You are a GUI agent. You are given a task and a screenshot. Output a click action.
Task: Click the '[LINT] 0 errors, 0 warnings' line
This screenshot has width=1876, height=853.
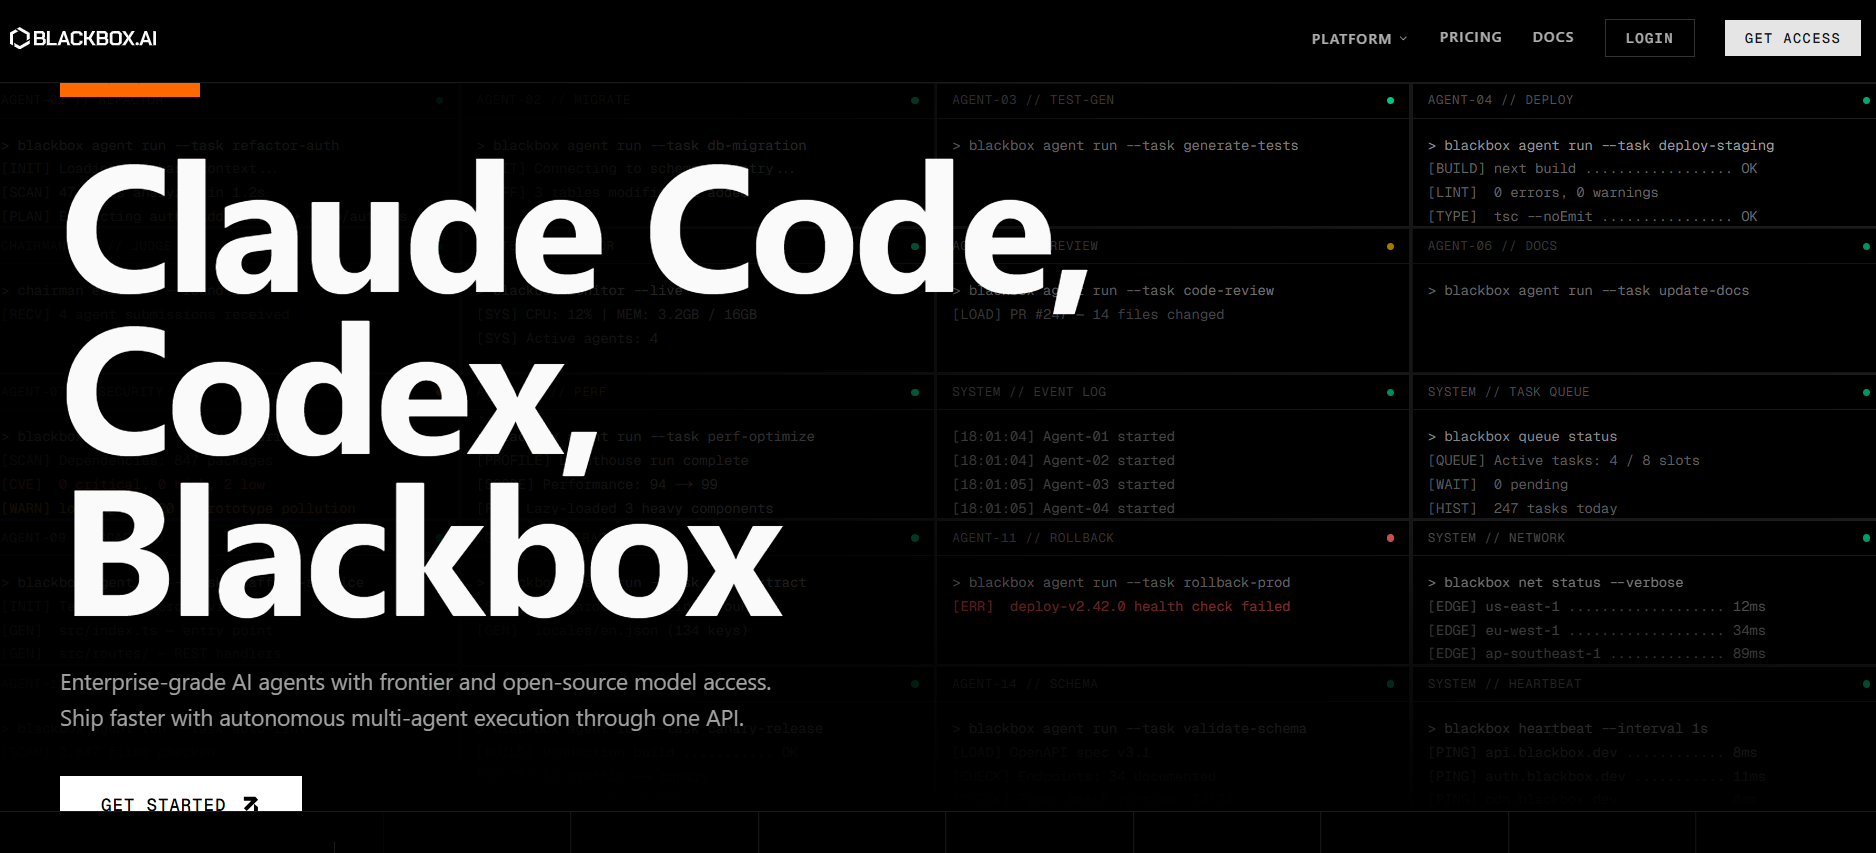1543,193
